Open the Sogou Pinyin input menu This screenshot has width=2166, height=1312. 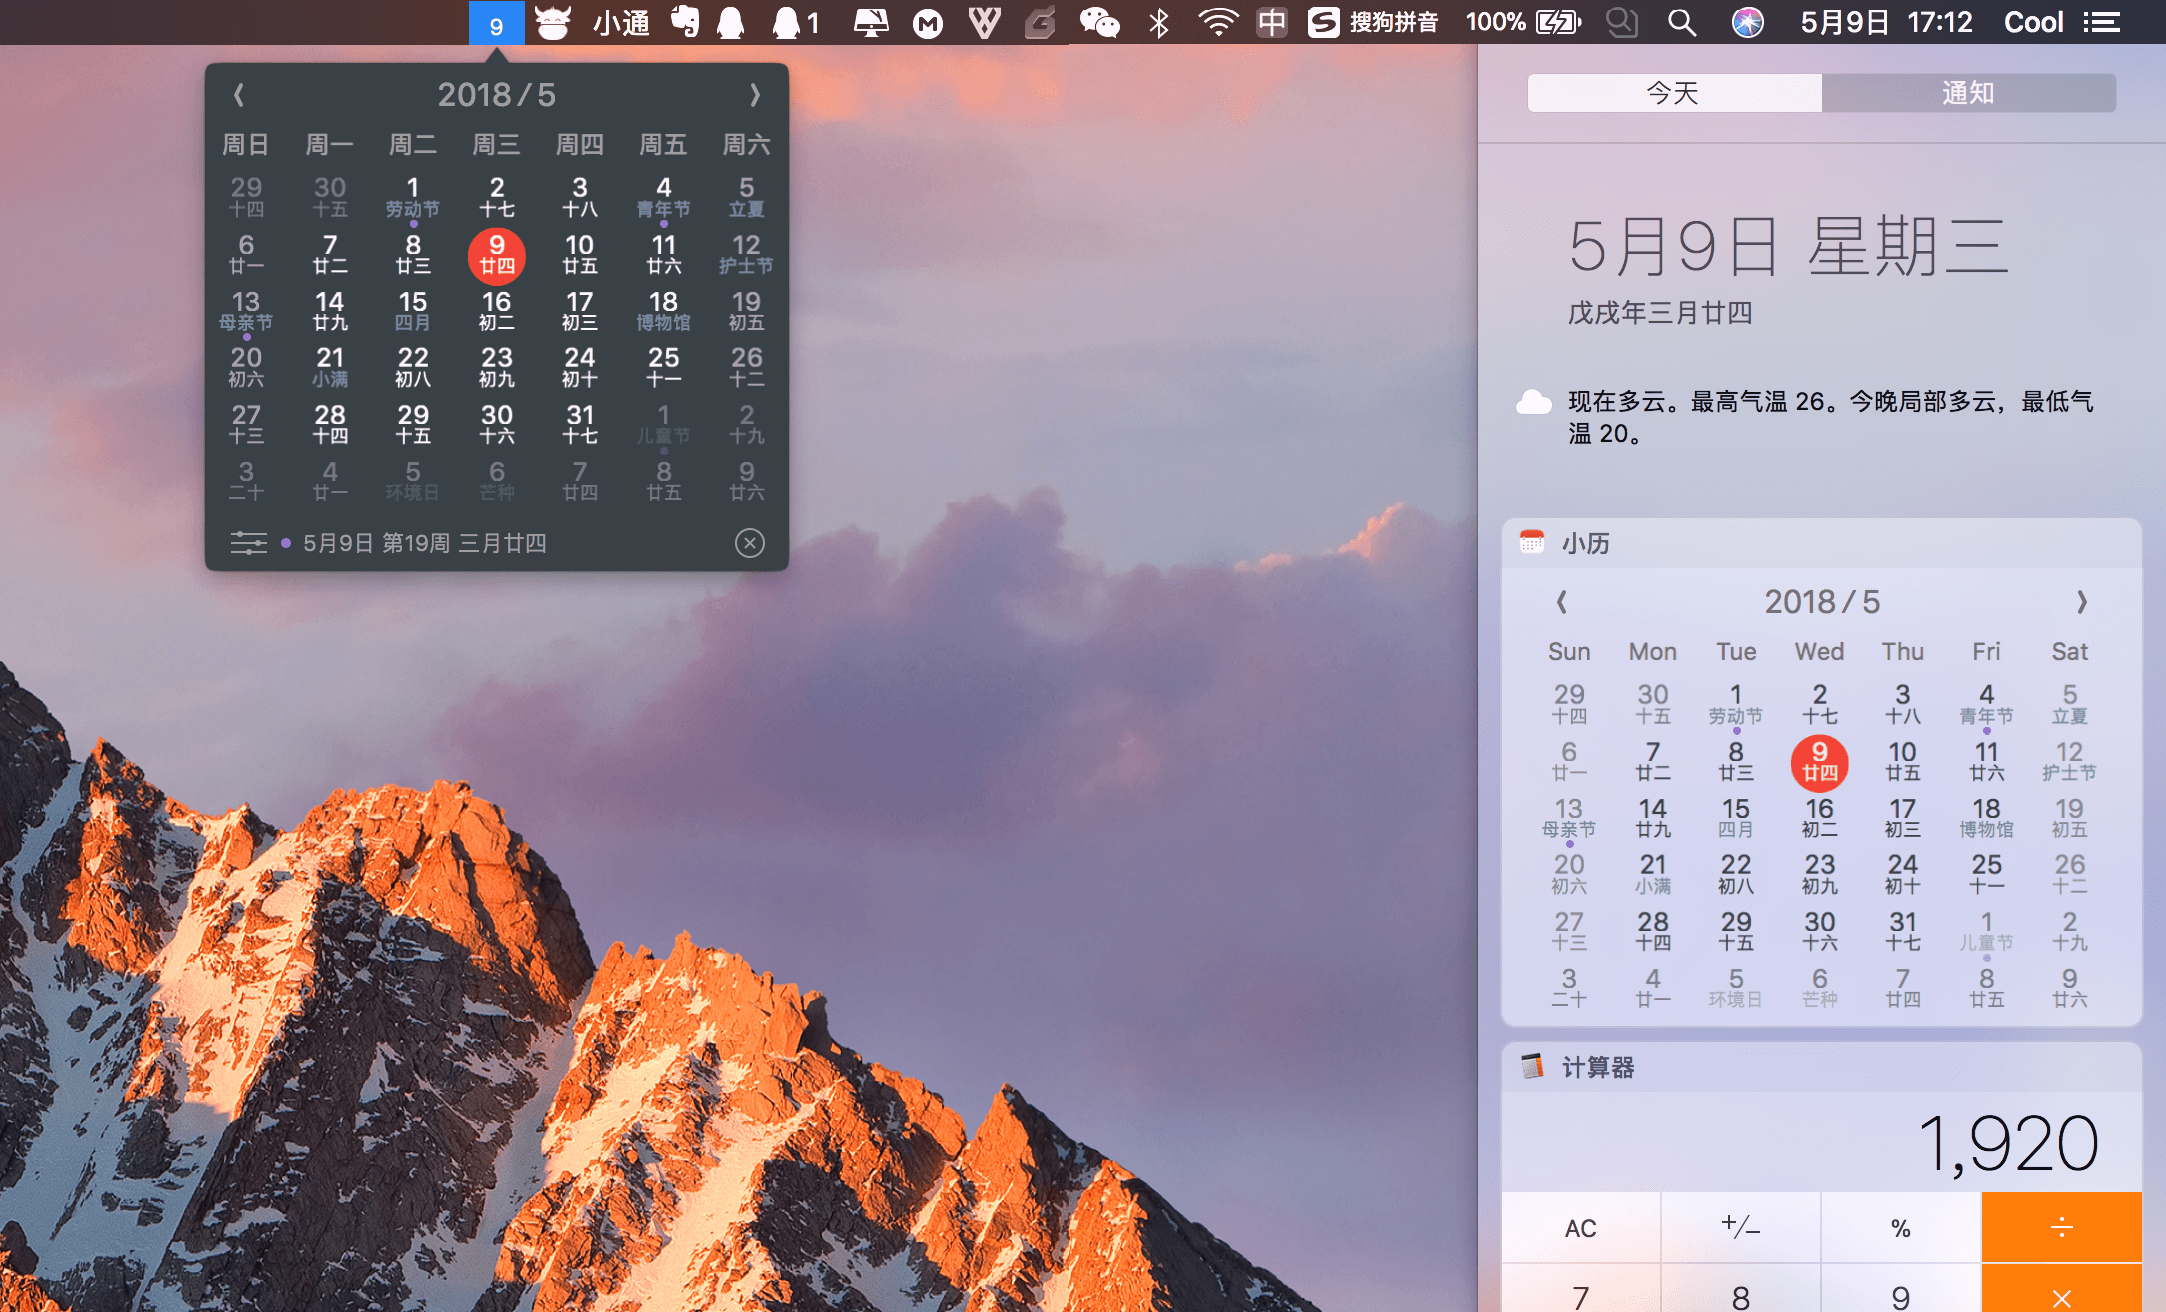tap(1373, 23)
